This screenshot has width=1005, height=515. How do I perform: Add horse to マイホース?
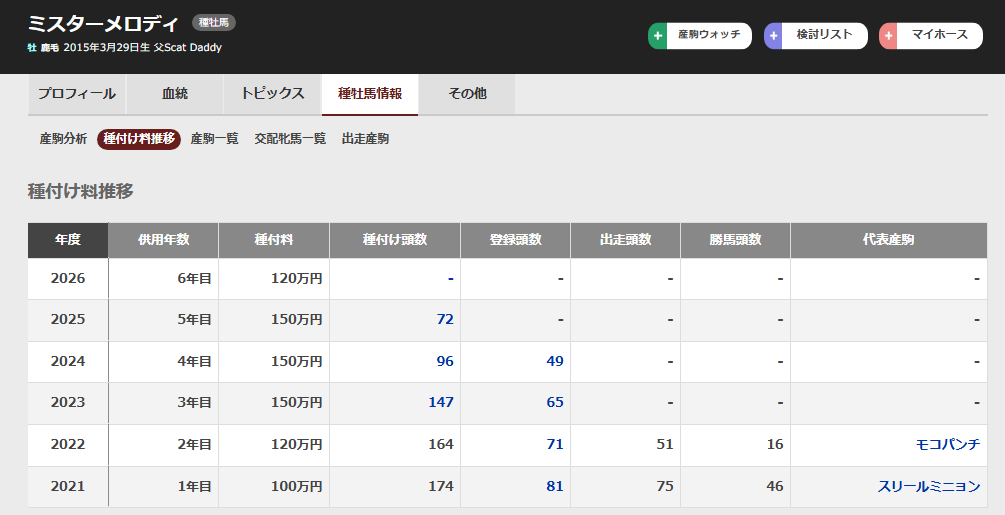pos(931,36)
